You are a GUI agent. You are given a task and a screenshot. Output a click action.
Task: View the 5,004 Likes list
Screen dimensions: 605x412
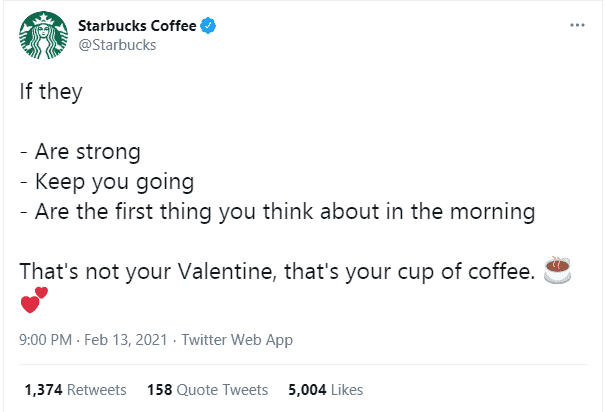[325, 389]
